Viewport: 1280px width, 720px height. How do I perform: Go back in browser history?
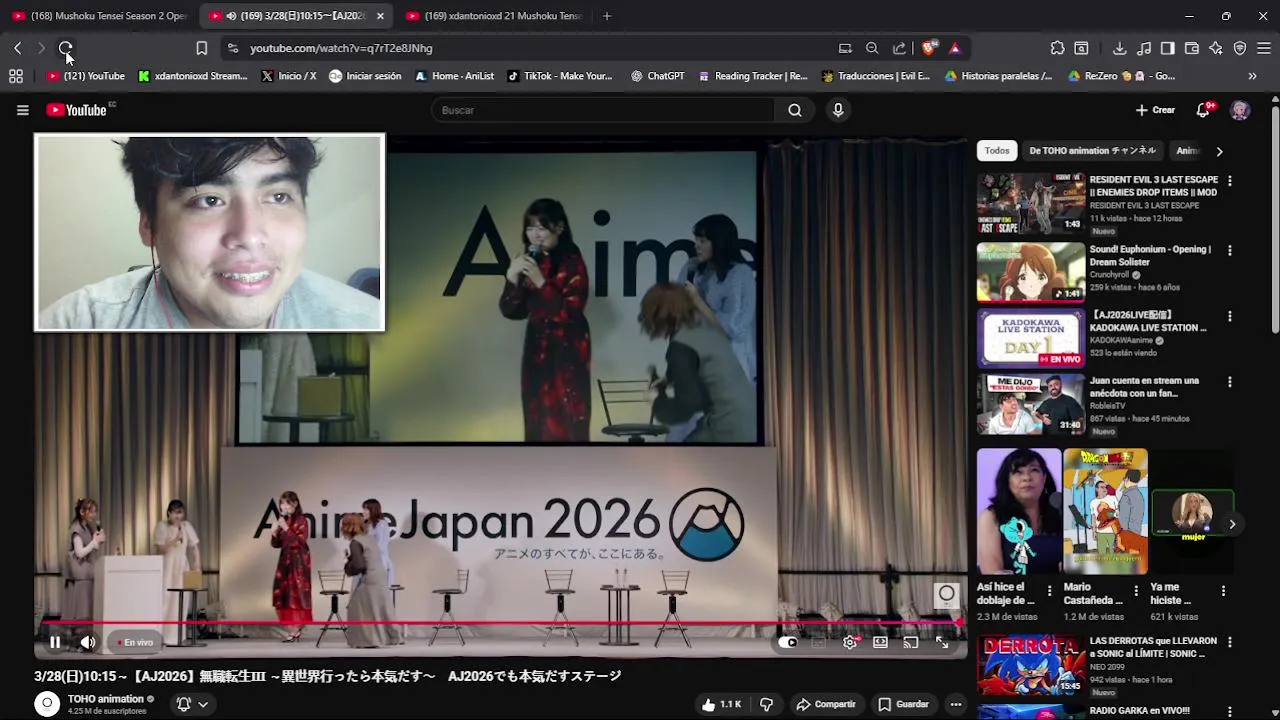click(18, 48)
